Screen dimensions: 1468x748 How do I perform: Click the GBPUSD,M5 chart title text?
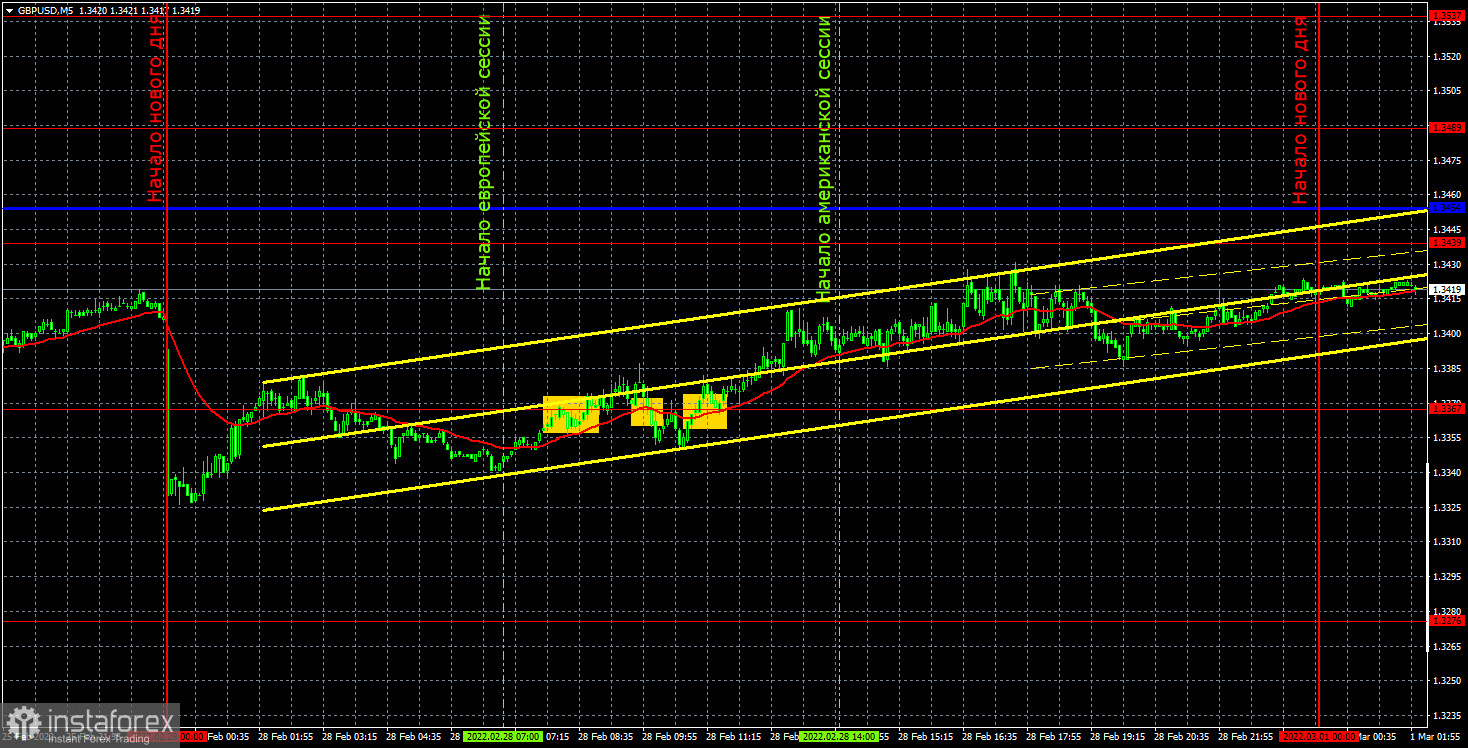45,9
